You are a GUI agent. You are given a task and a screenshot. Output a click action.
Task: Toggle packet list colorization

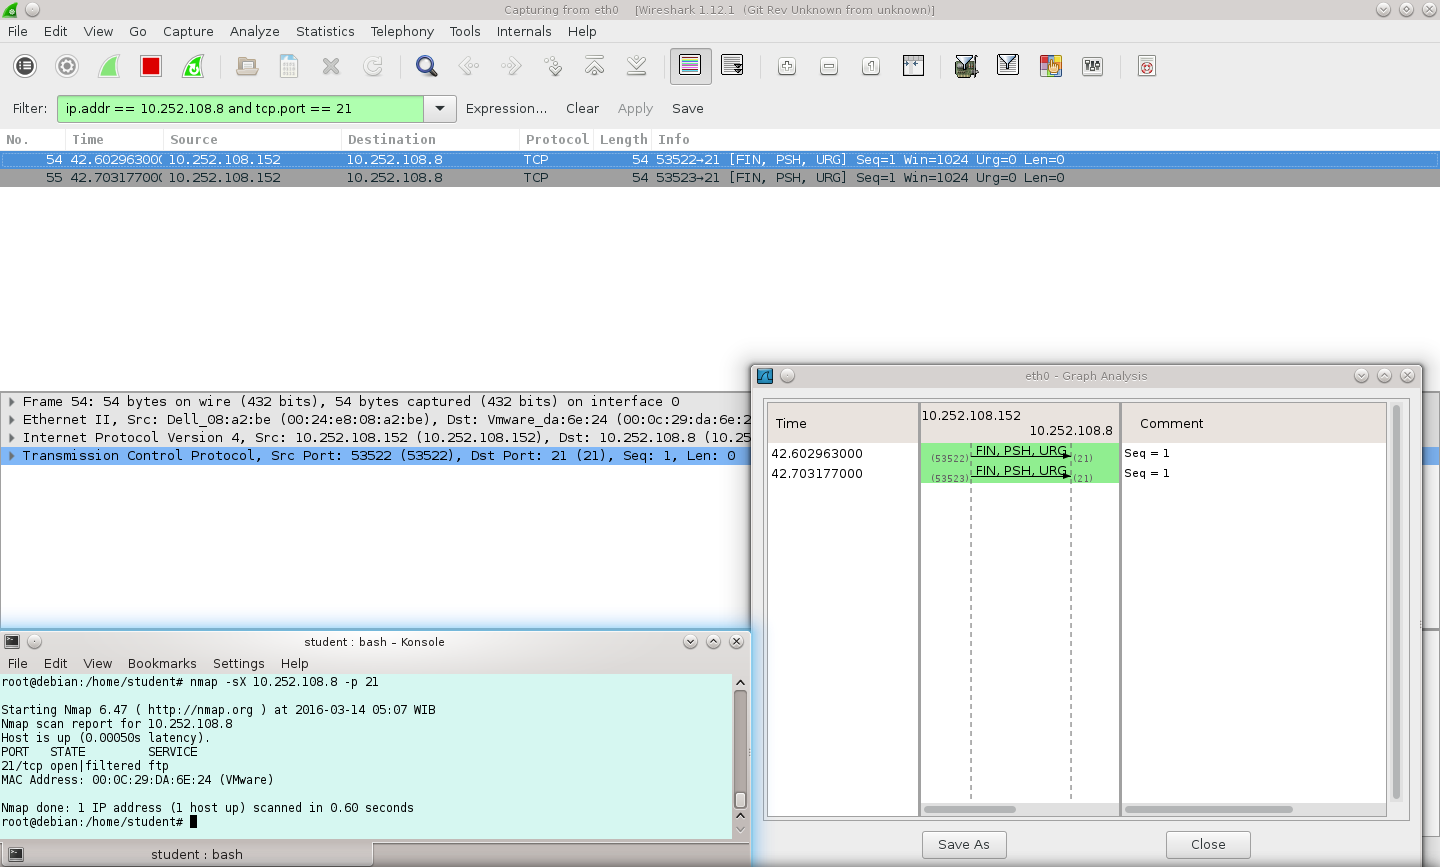coord(691,67)
